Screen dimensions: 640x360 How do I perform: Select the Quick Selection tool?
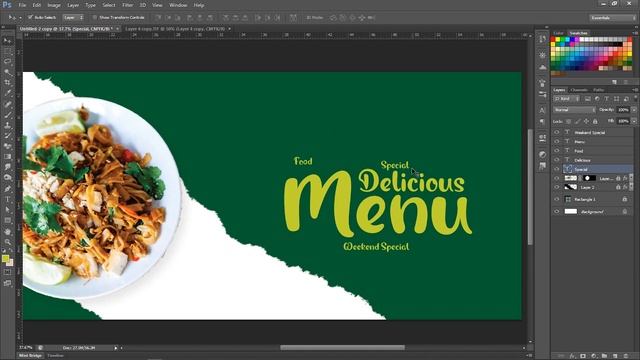(7, 72)
